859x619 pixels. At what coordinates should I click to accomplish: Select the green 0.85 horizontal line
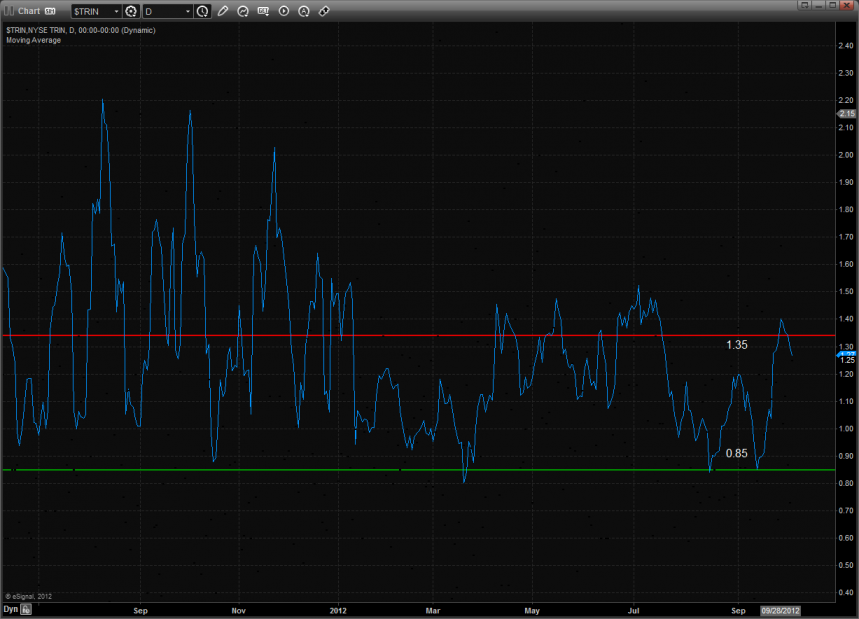419,470
